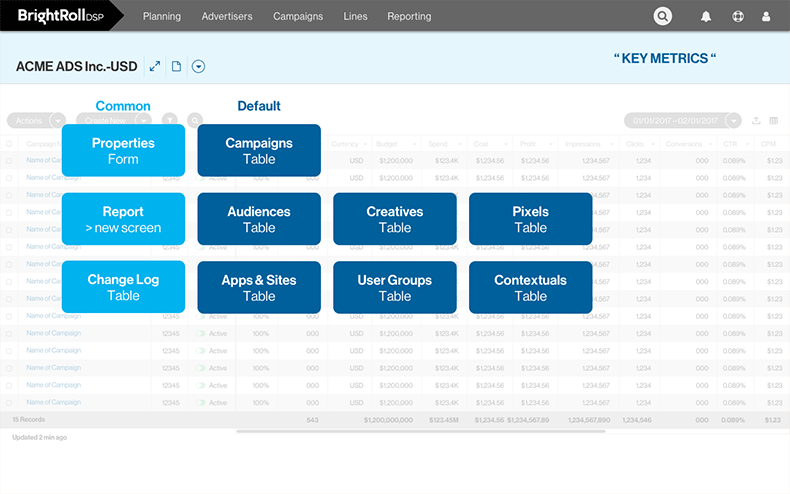Open the help lifebuoy icon
This screenshot has width=790, height=494.
738,17
